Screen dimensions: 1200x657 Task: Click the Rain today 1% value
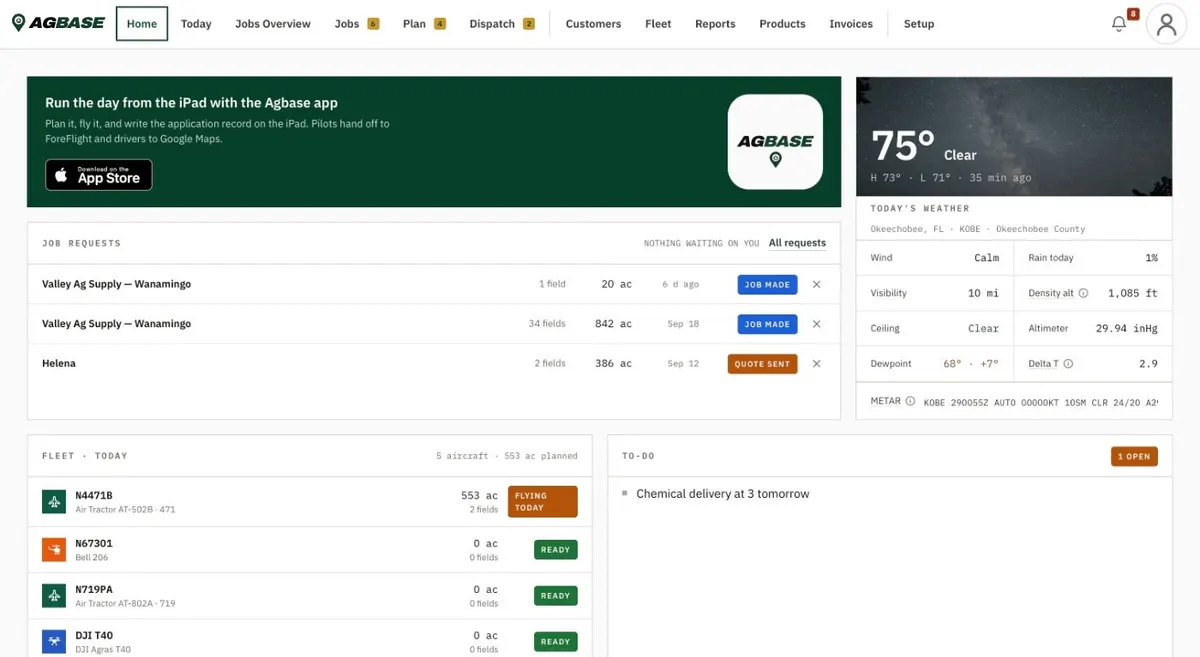point(1151,258)
